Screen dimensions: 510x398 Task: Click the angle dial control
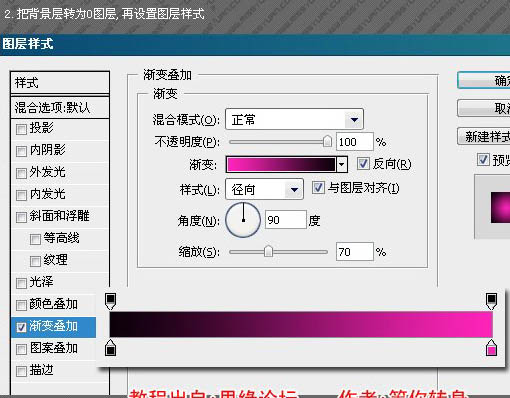tap(243, 220)
